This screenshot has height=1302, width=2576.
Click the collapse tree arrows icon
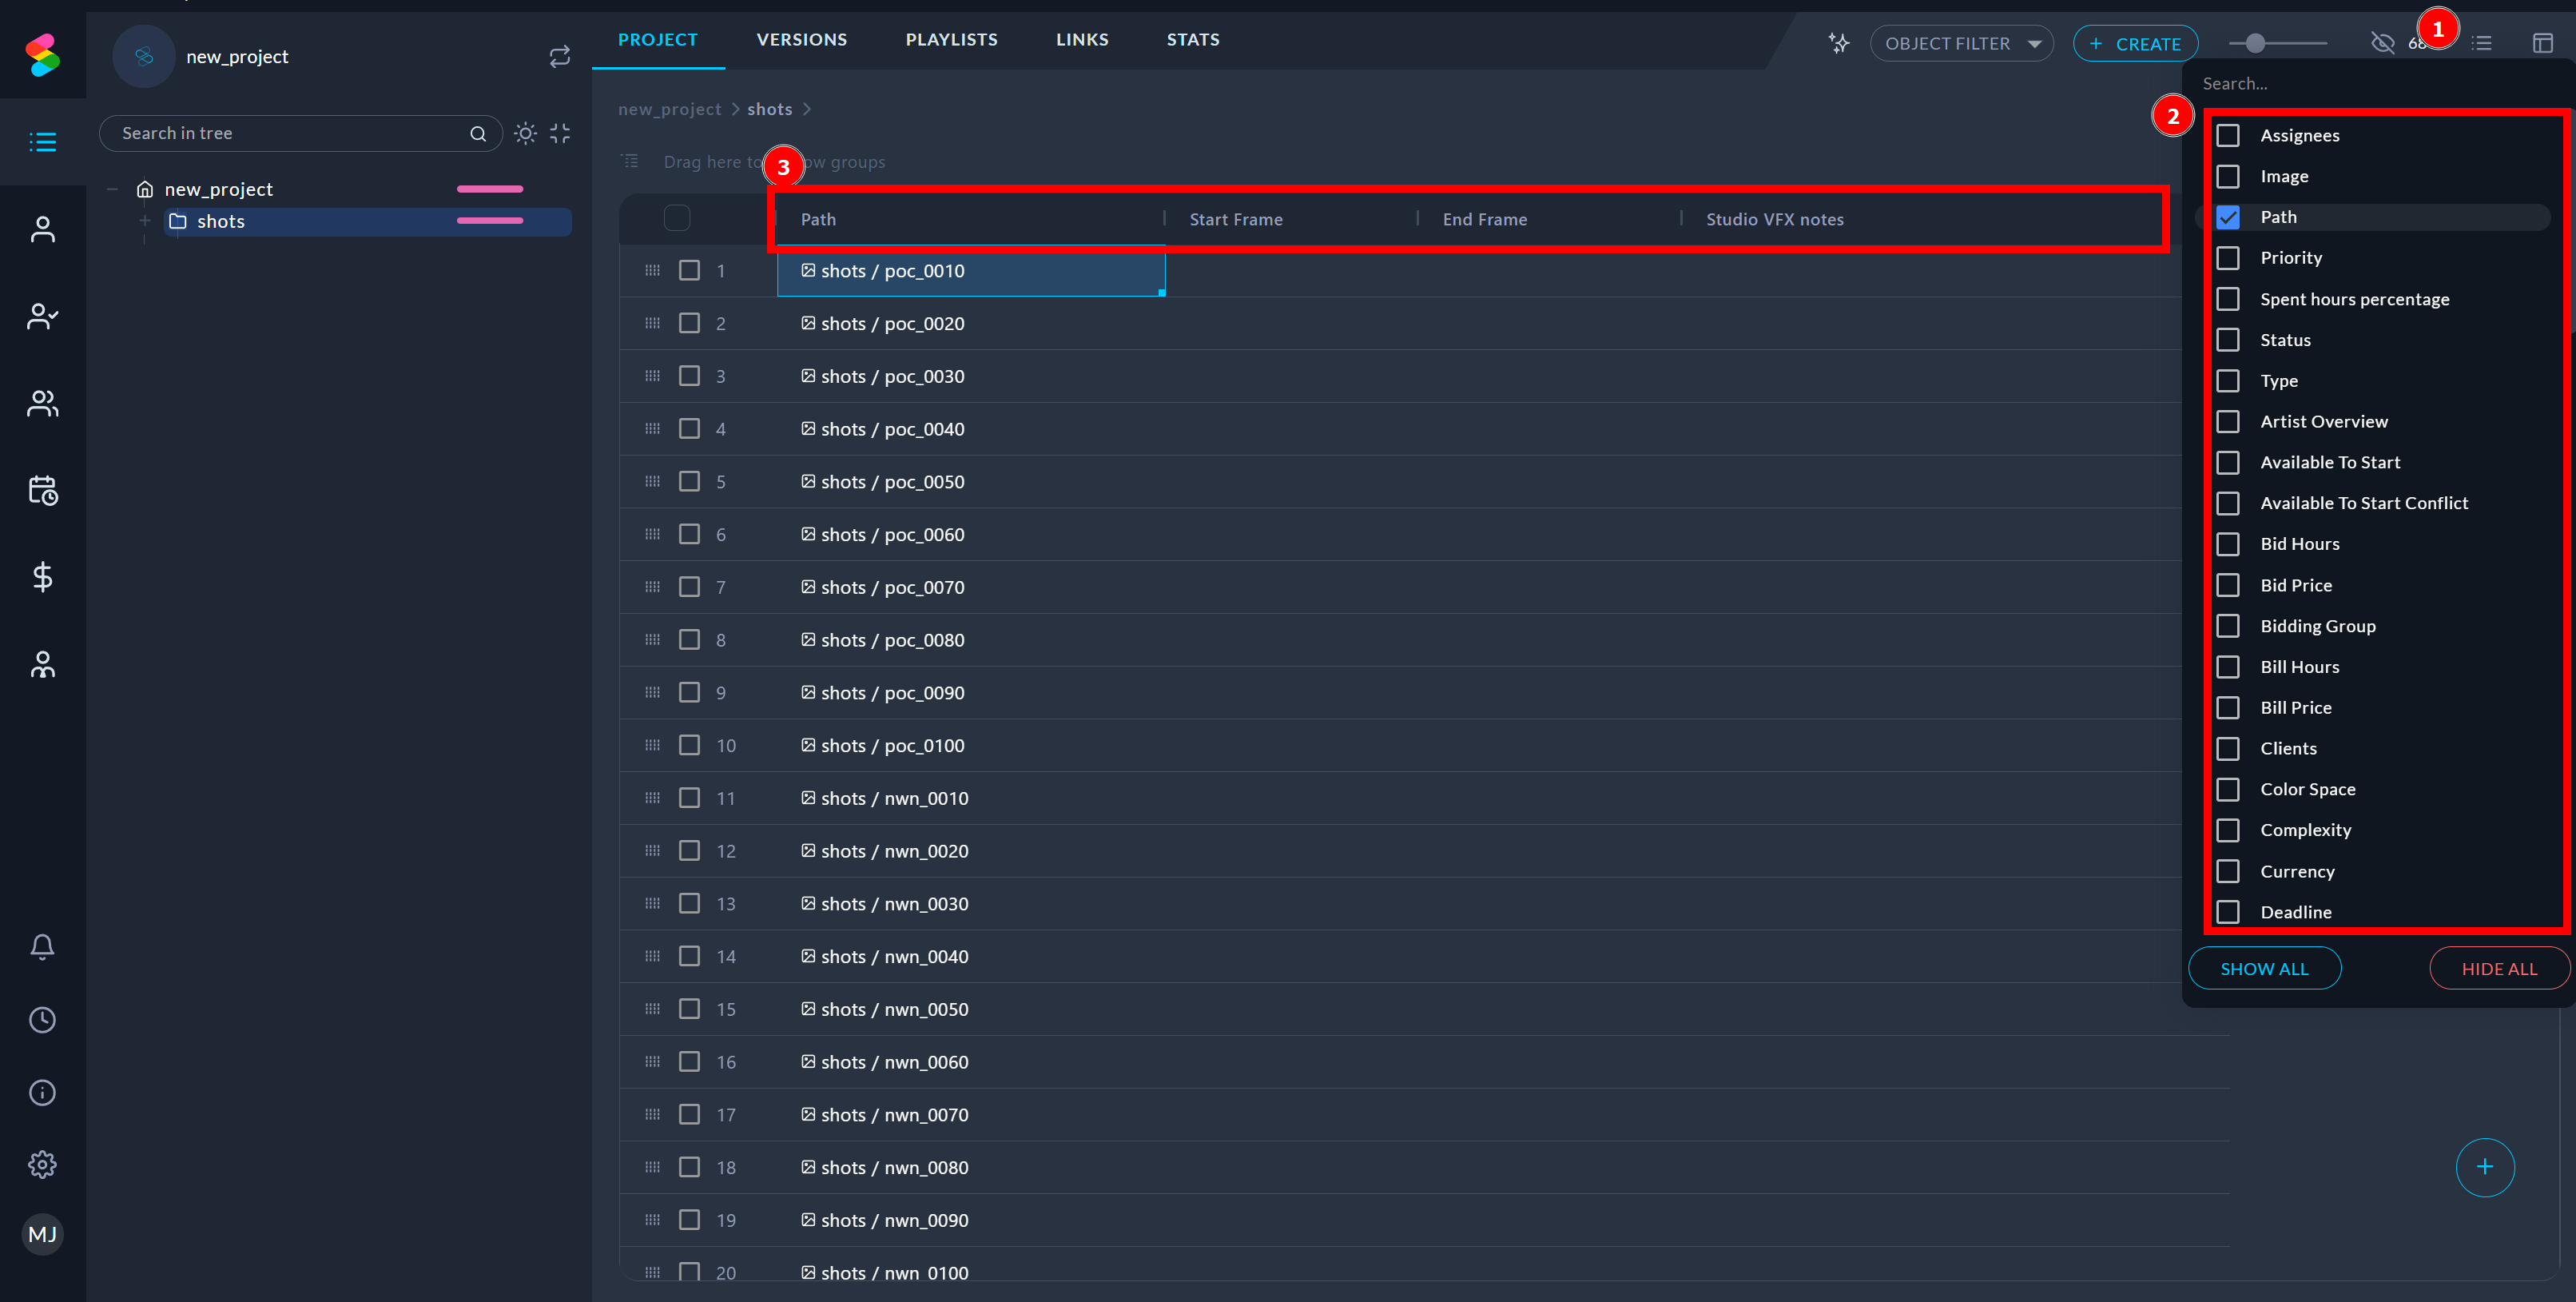[x=560, y=133]
